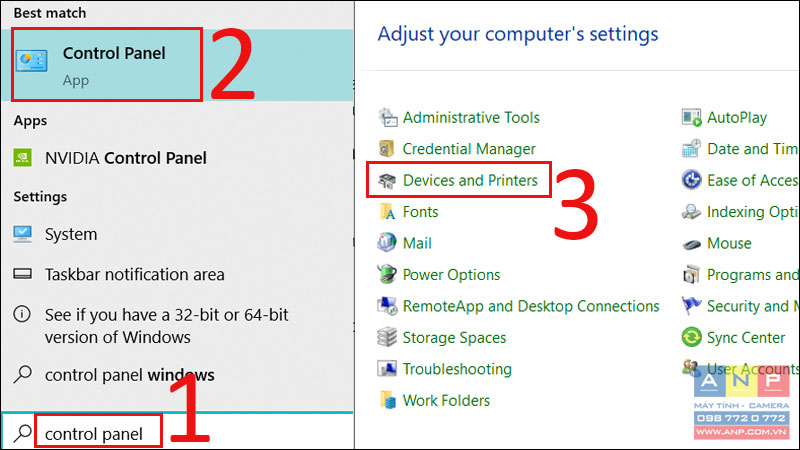Screen dimensions: 800x450
Task: Click the Power Options battery icon
Action: (x=387, y=274)
